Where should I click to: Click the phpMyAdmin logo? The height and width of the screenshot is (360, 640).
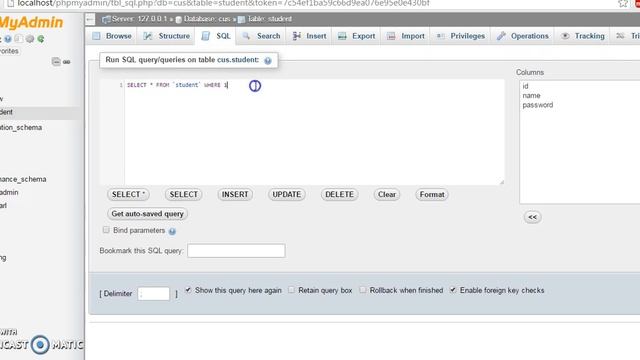point(31,22)
